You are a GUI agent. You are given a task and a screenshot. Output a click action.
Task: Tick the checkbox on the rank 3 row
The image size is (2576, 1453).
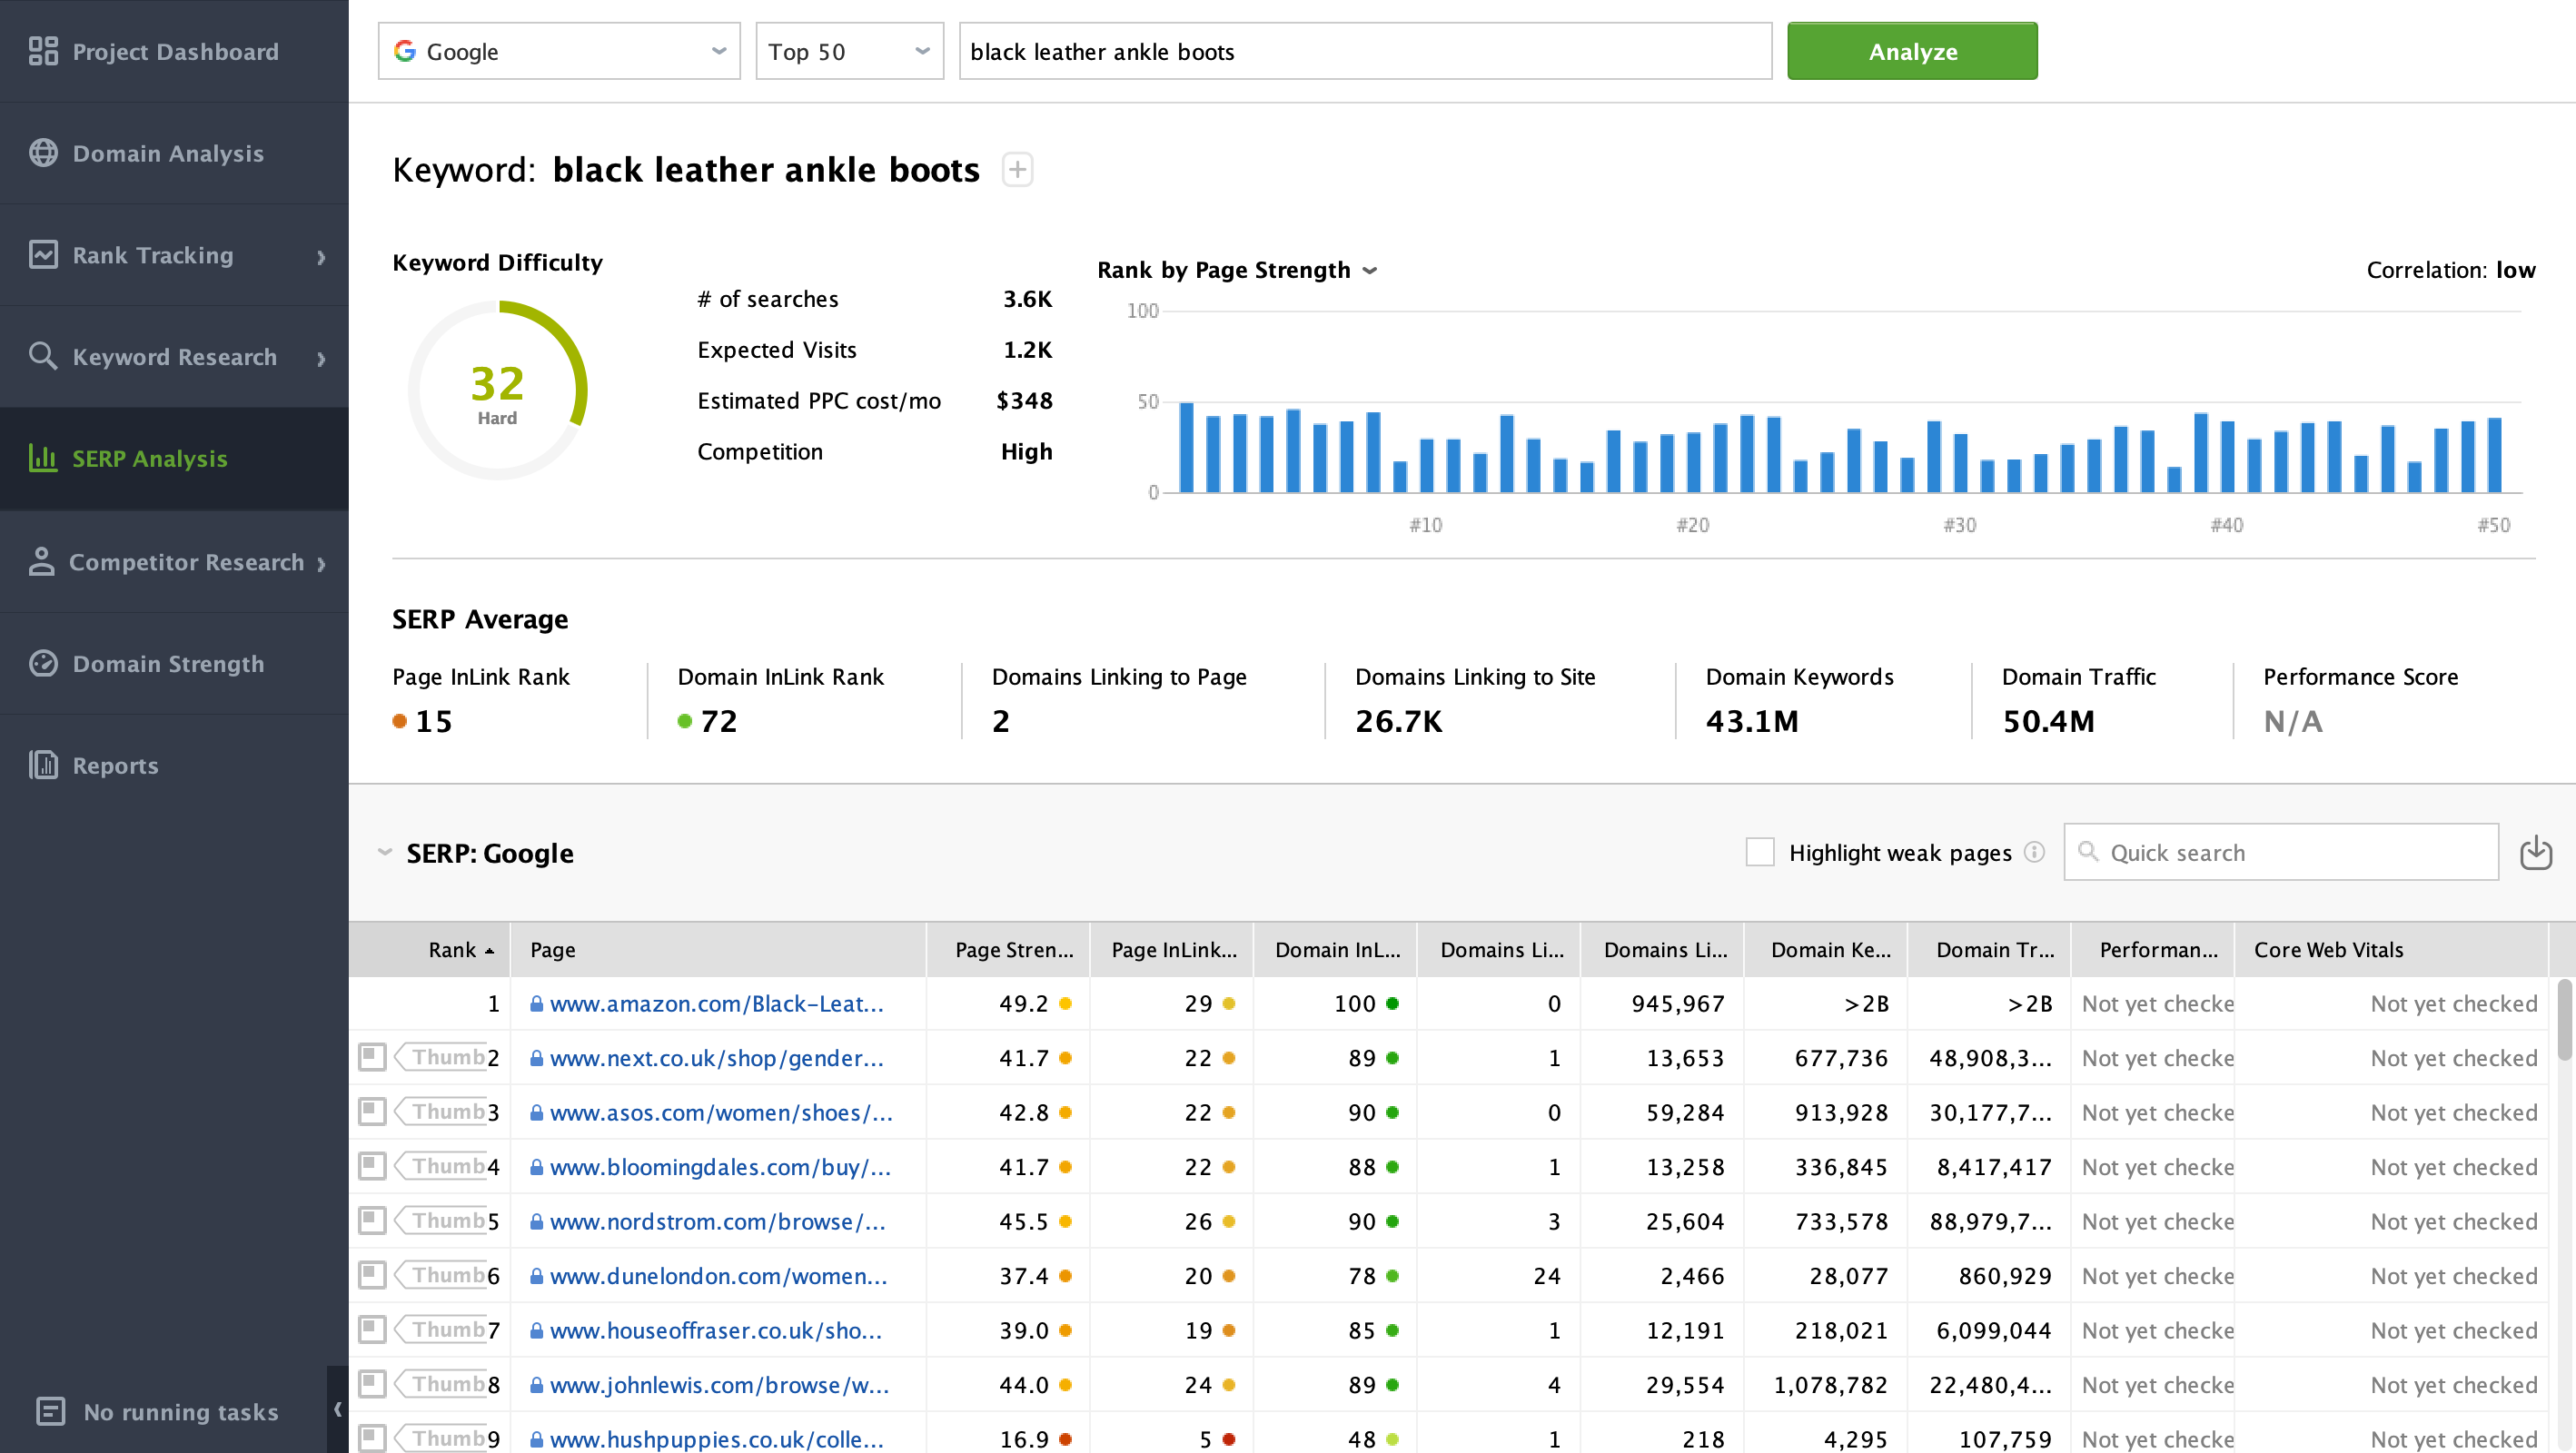coord(372,1112)
